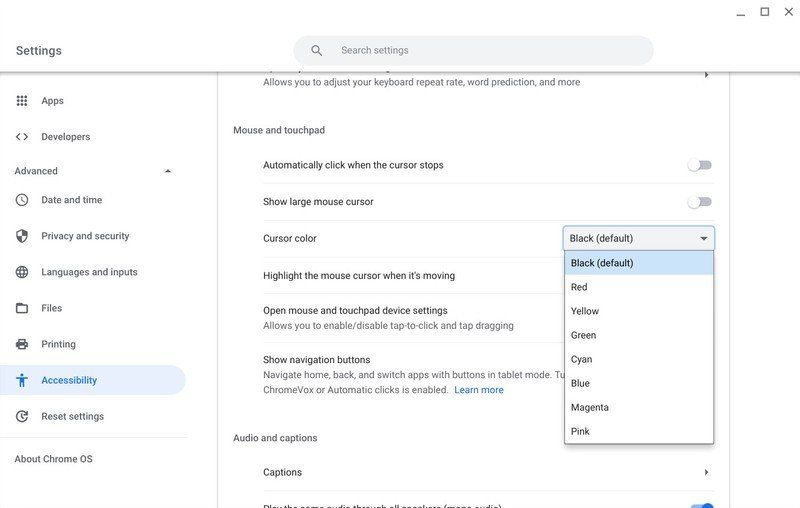Focus the Search settings field
Screen dimensions: 800x508
[x=473, y=50]
